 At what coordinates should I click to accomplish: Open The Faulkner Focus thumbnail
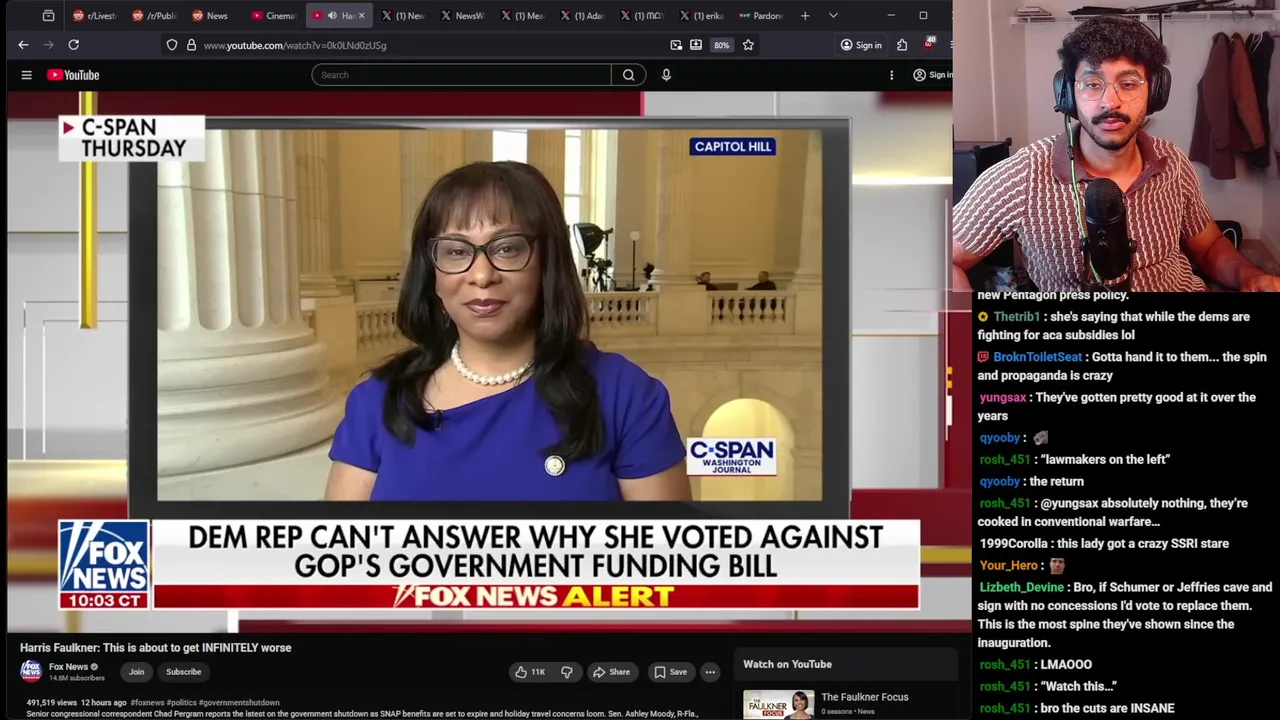pos(778,704)
